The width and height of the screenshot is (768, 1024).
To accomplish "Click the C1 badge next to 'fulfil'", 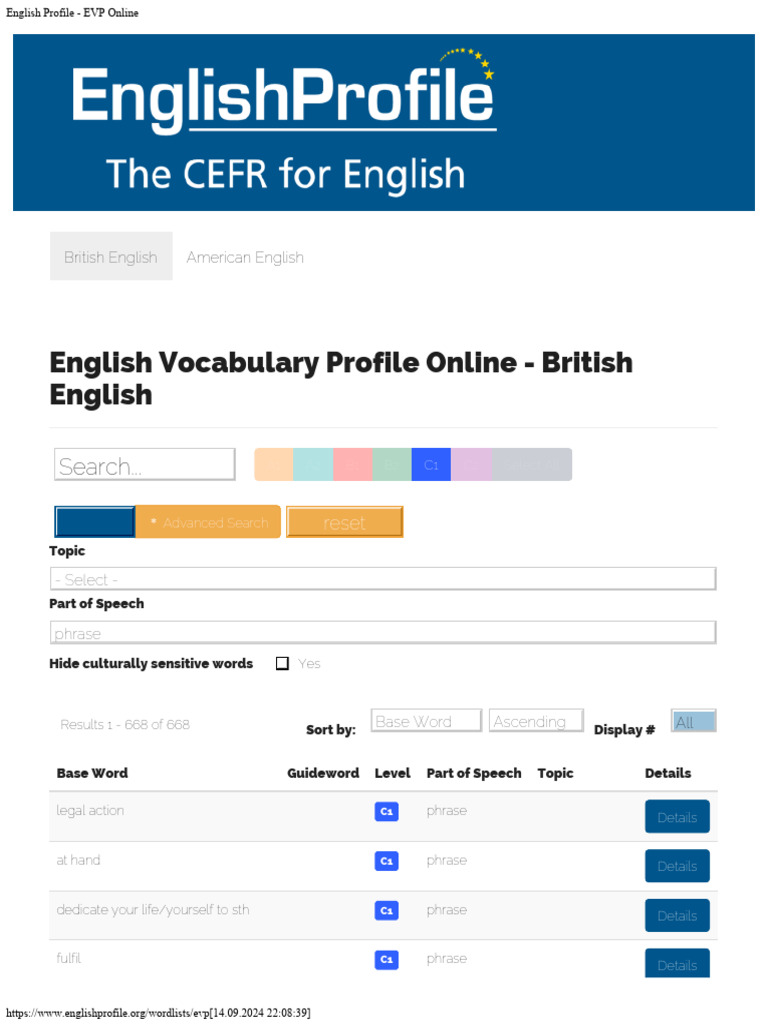I will click(x=386, y=960).
